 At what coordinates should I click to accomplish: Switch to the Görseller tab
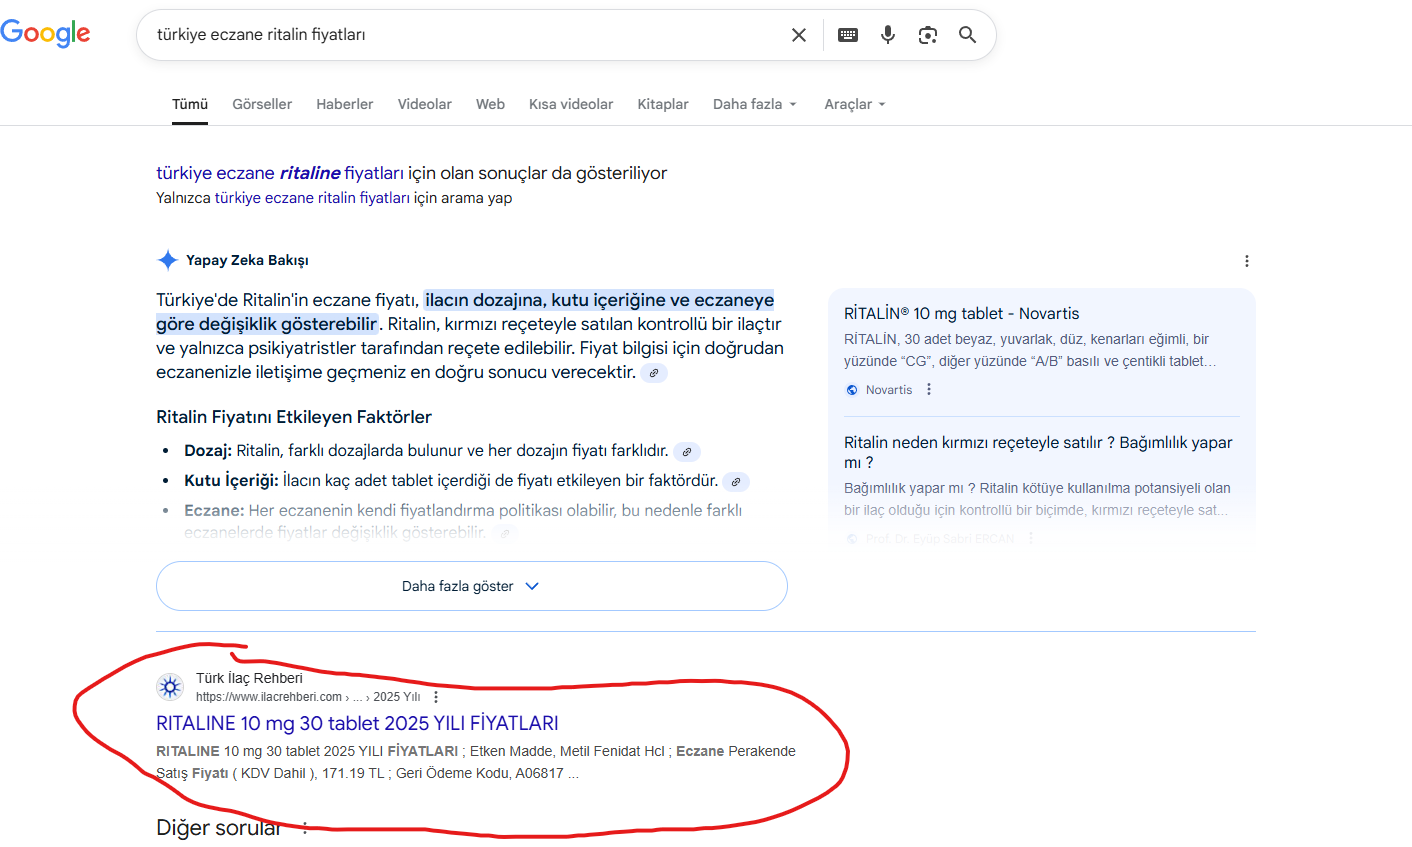pos(262,104)
